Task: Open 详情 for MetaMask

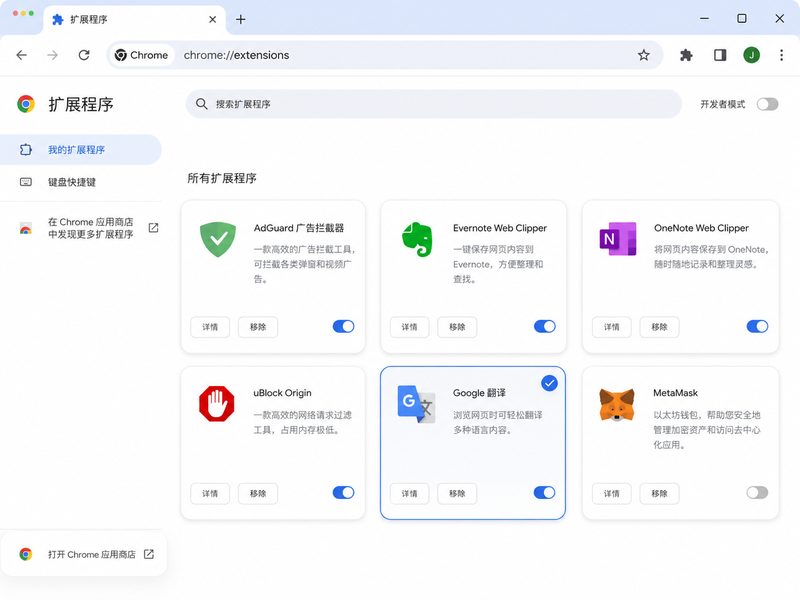Action: [612, 493]
